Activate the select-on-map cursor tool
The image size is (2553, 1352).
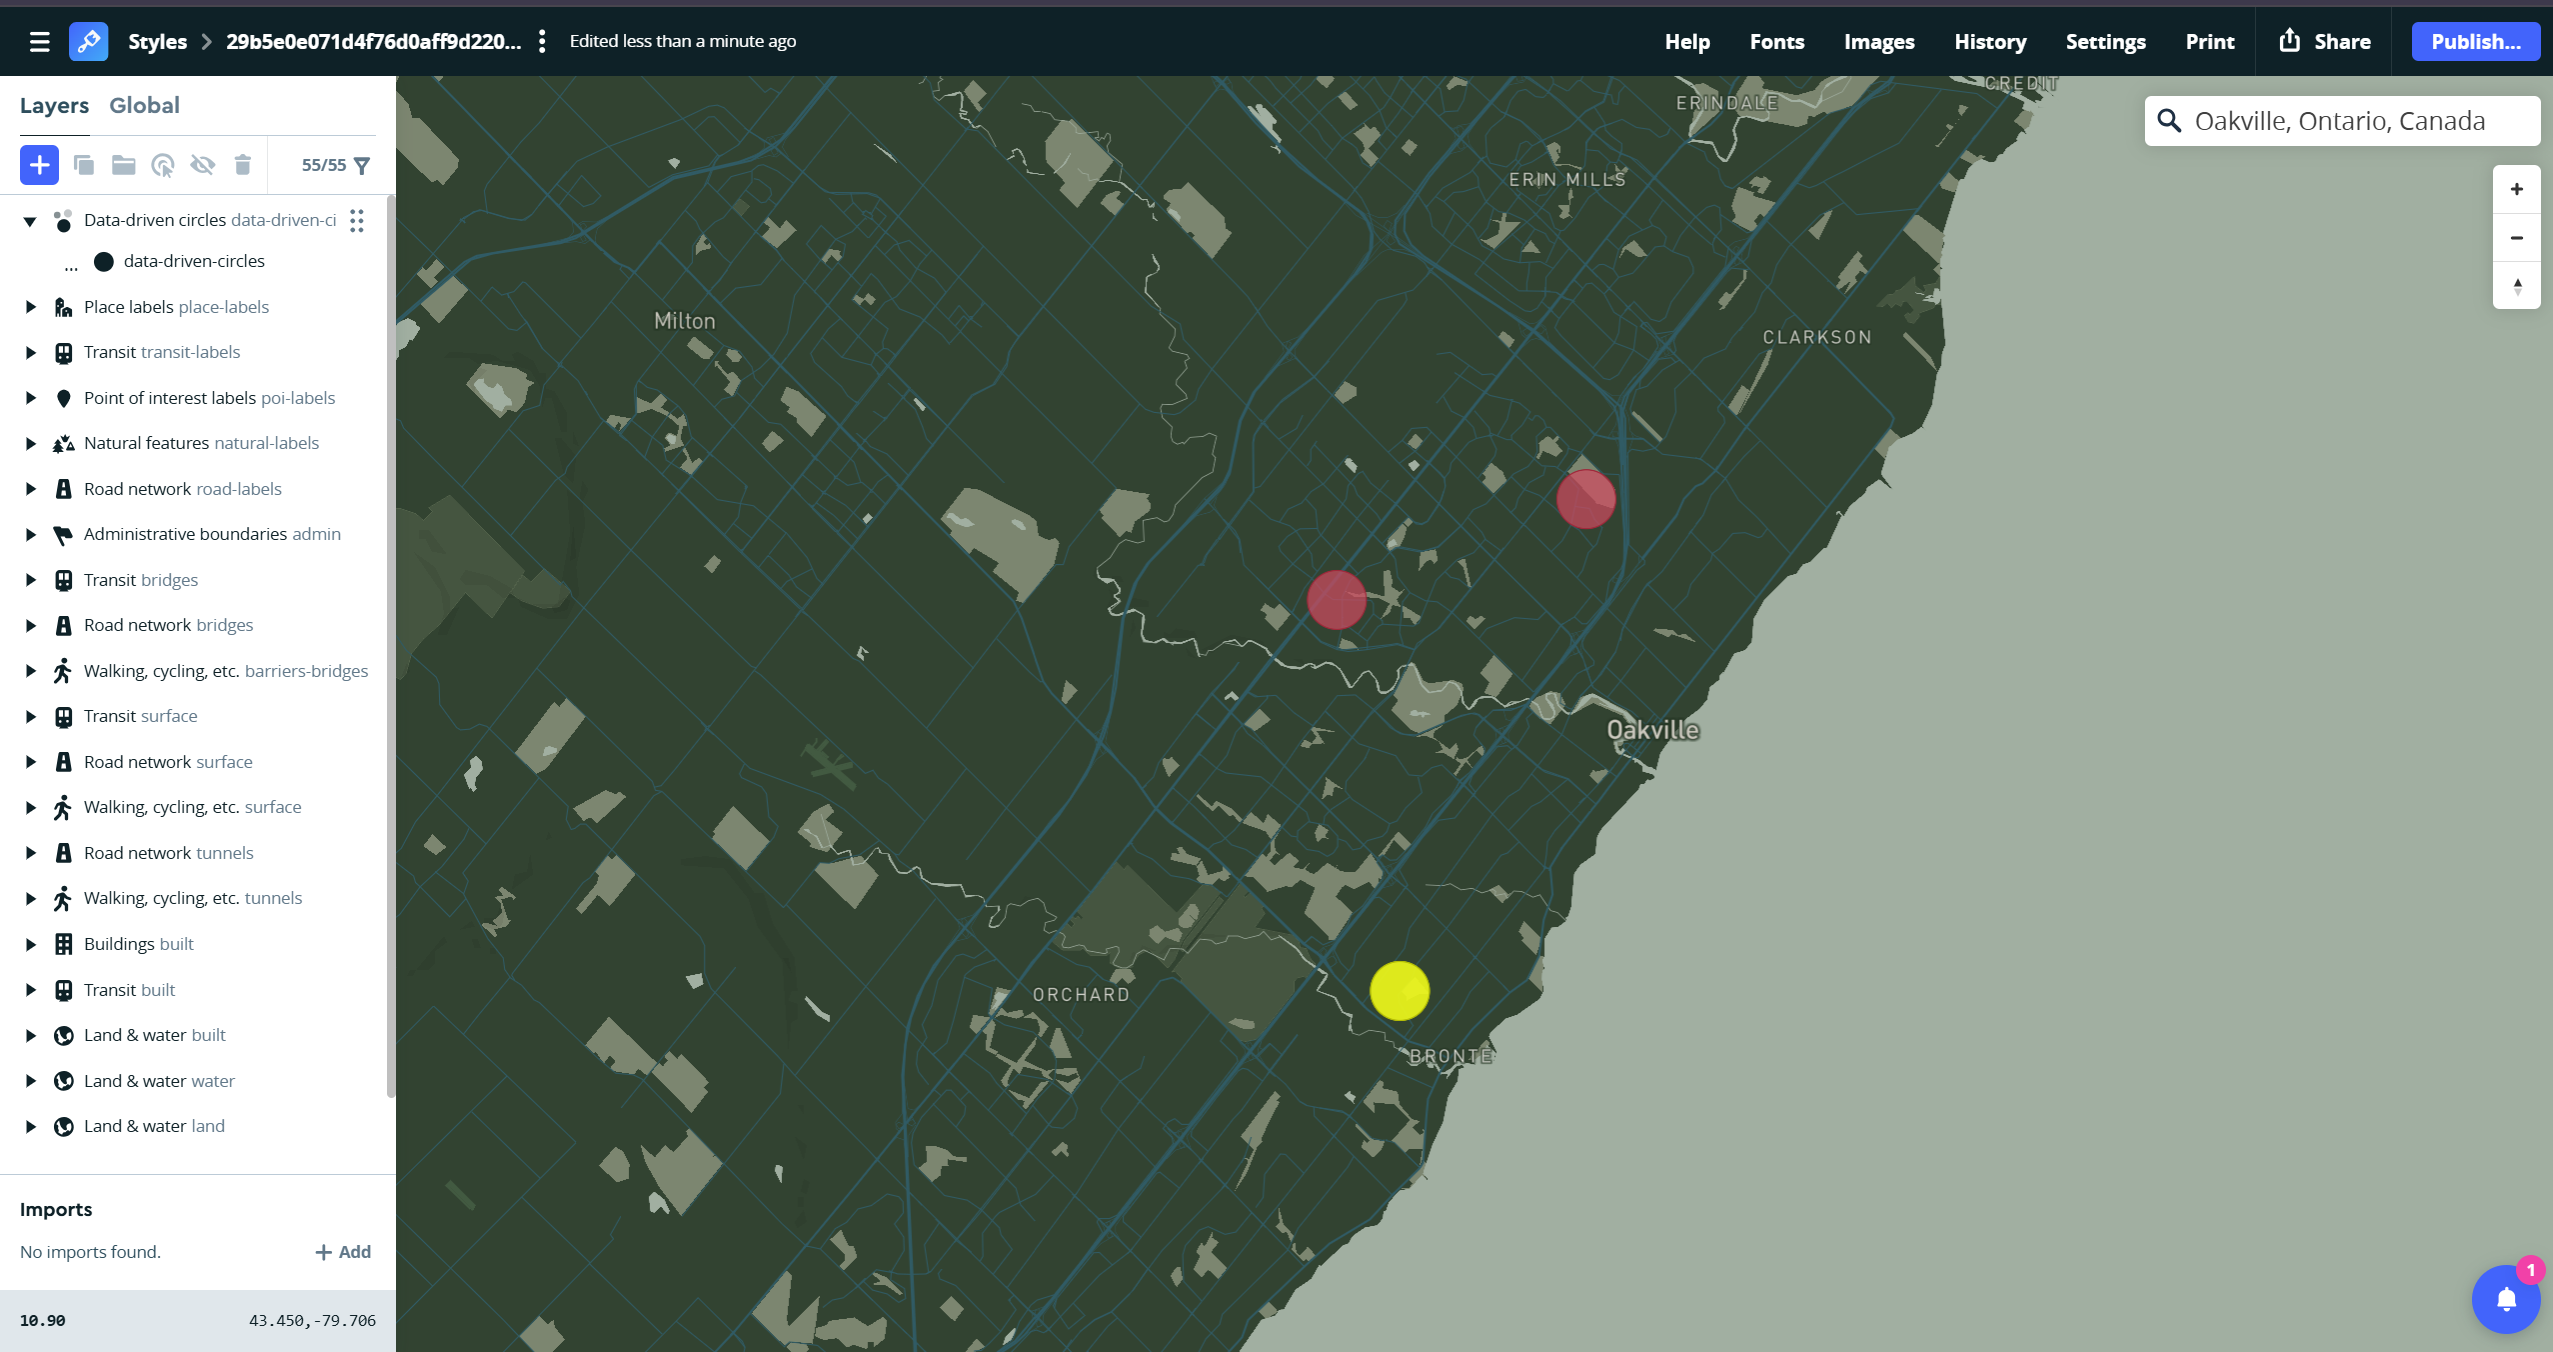(x=162, y=164)
